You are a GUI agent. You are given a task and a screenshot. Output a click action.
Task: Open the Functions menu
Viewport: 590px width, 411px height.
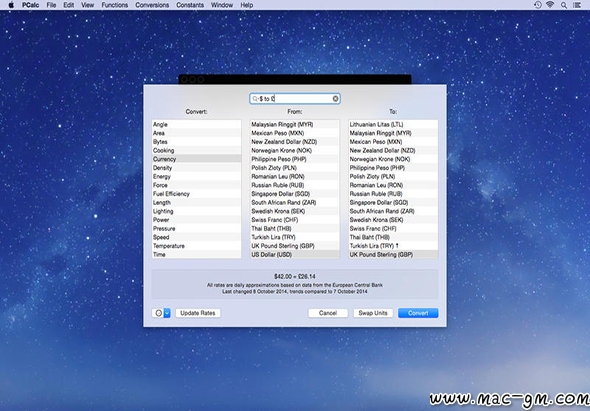point(115,5)
